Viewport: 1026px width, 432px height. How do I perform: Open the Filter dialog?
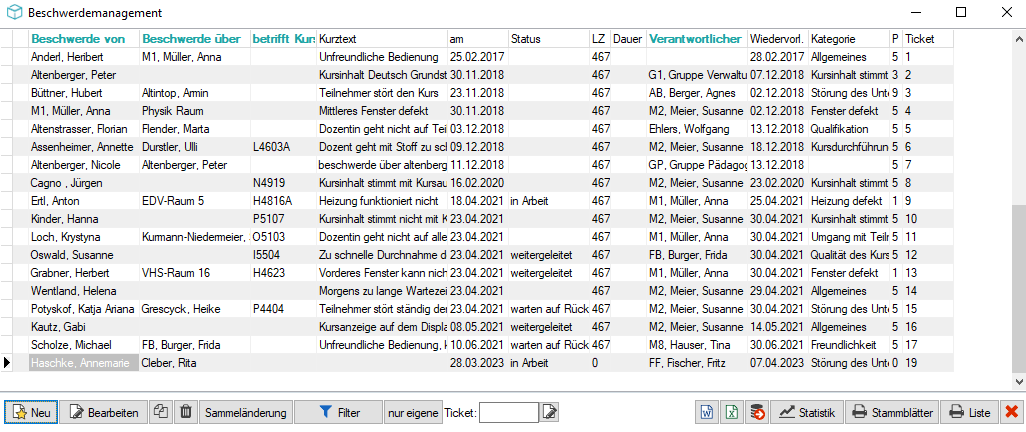[x=338, y=412]
